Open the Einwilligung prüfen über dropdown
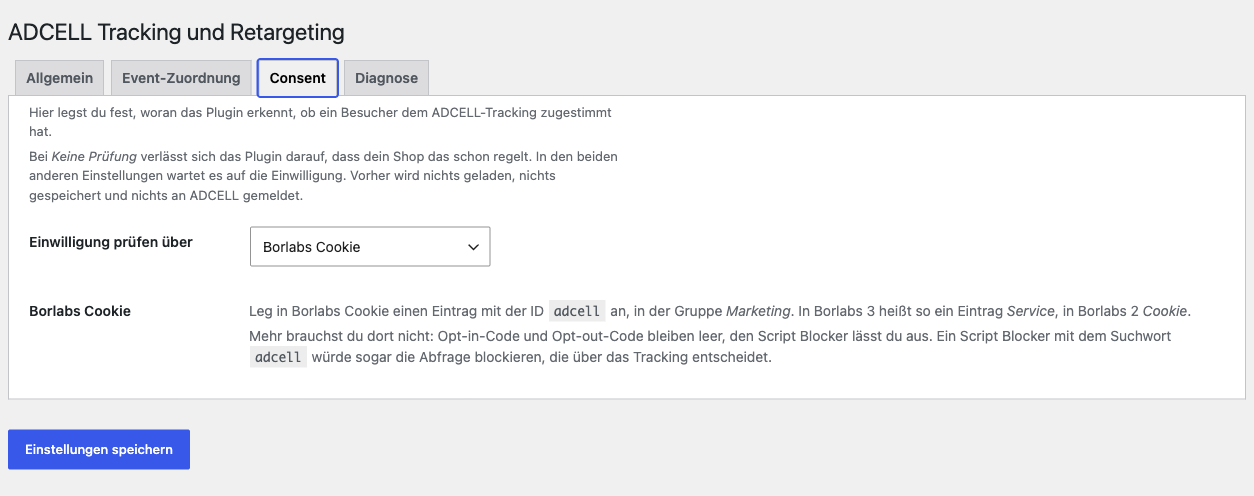1254x496 pixels. coord(370,247)
